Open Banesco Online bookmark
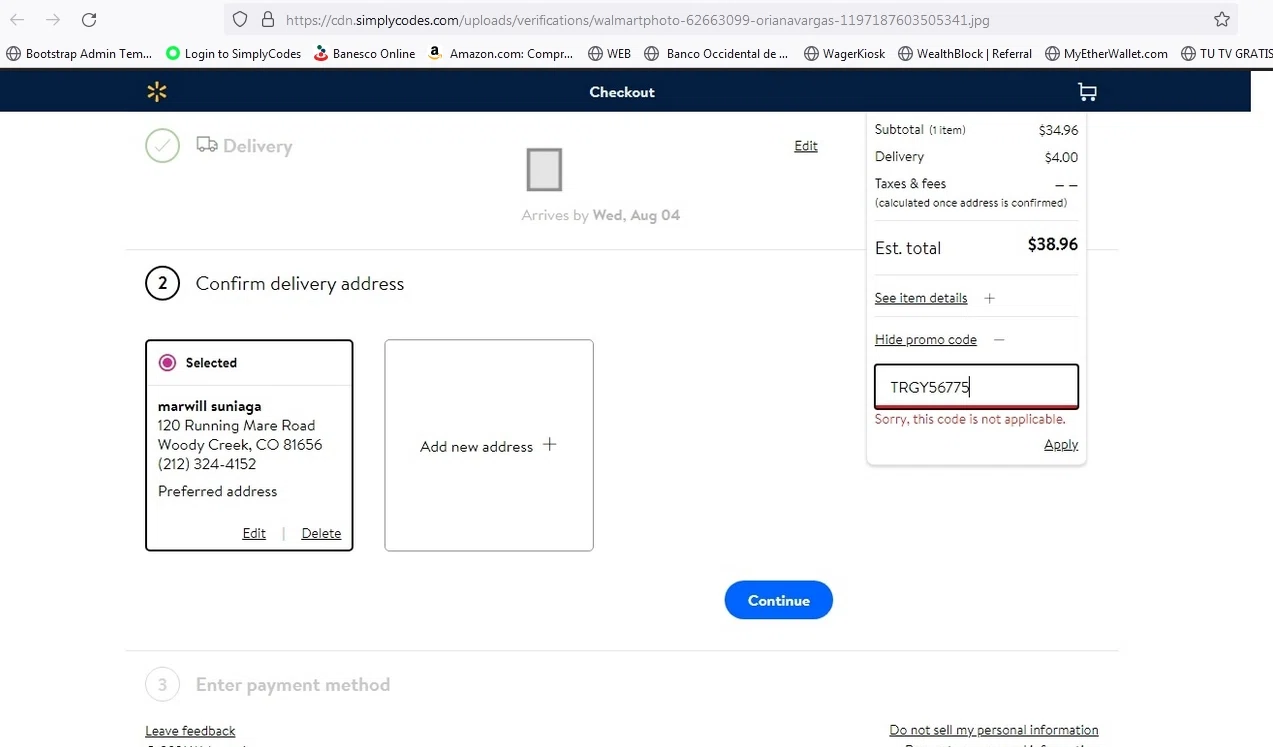This screenshot has height=747, width=1273. tap(364, 54)
